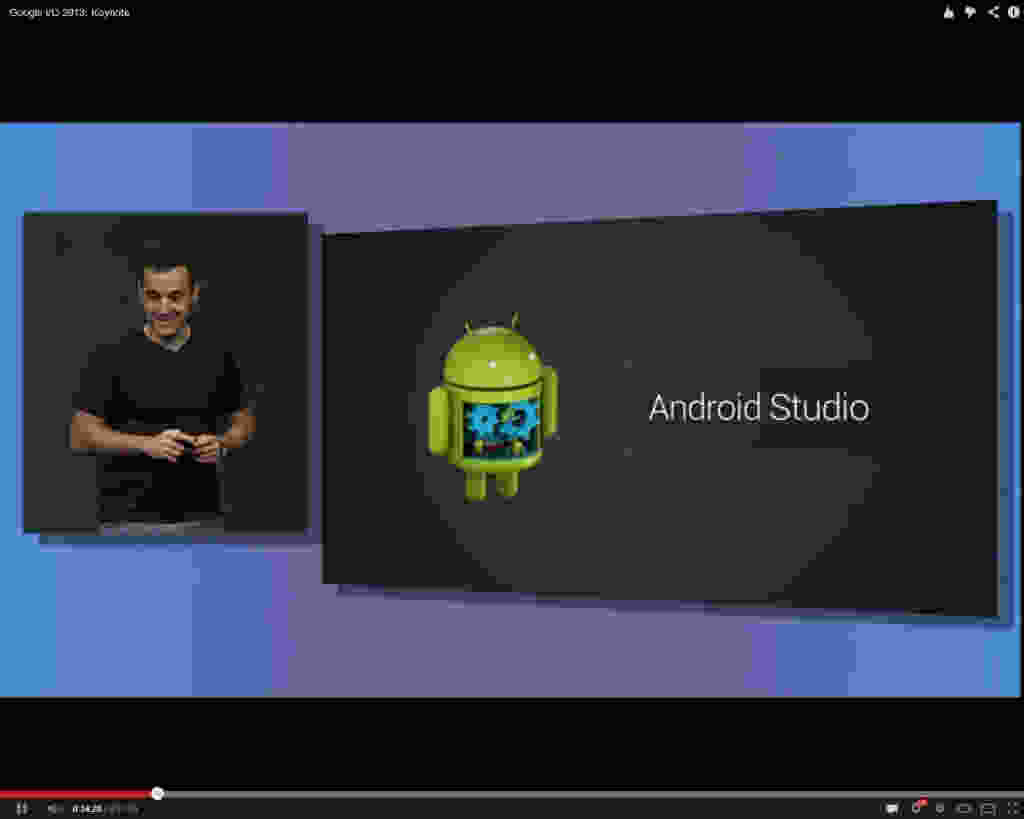Switch to the large player size icon
This screenshot has width=1024, height=819.
[x=988, y=809]
